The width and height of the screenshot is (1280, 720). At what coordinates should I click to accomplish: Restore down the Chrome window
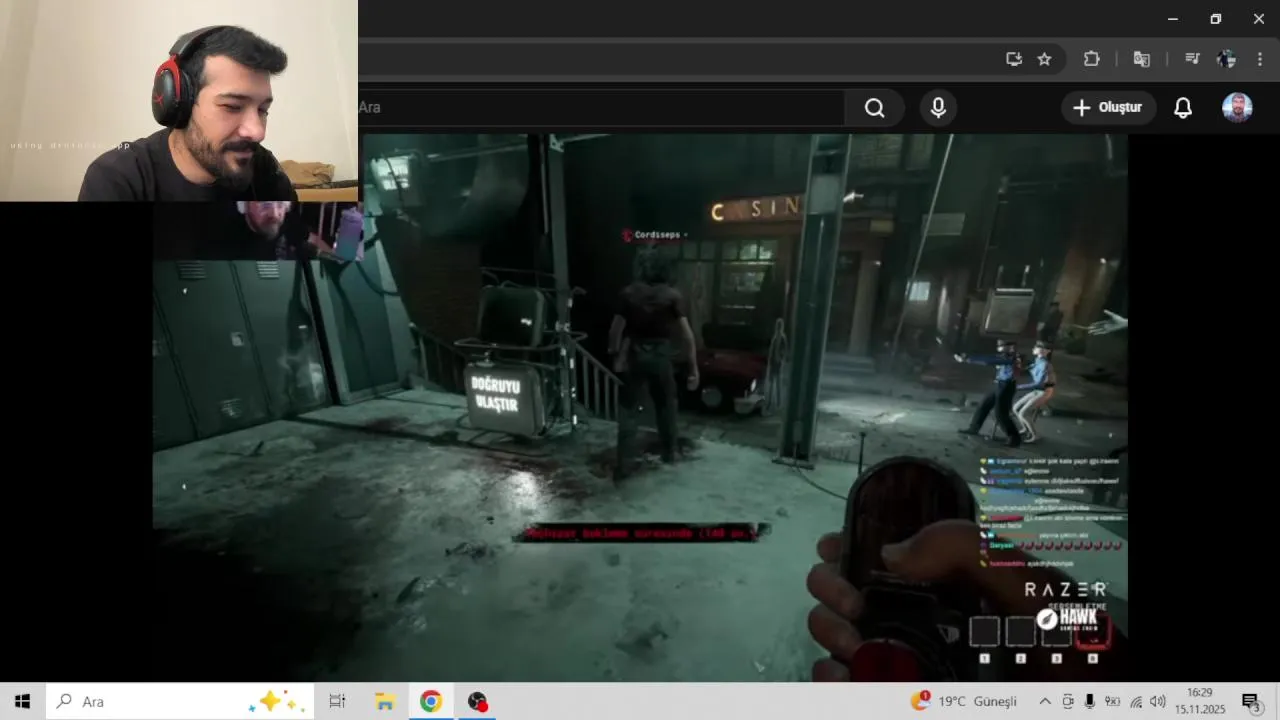(x=1216, y=19)
